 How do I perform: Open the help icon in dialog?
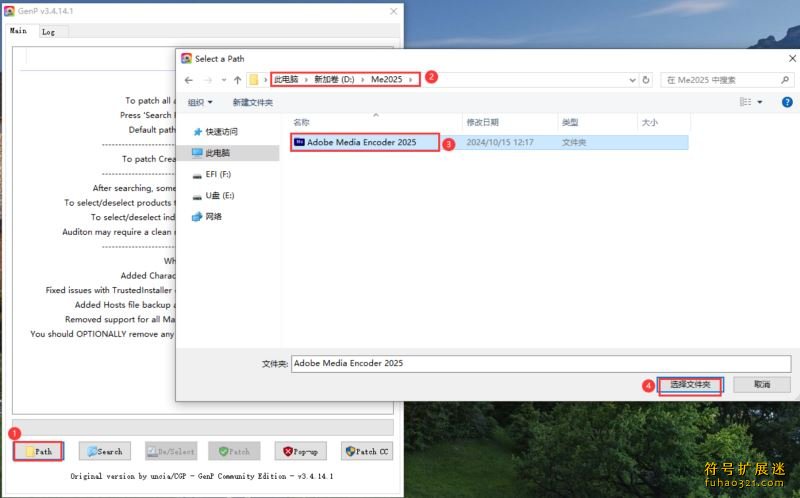tap(787, 102)
